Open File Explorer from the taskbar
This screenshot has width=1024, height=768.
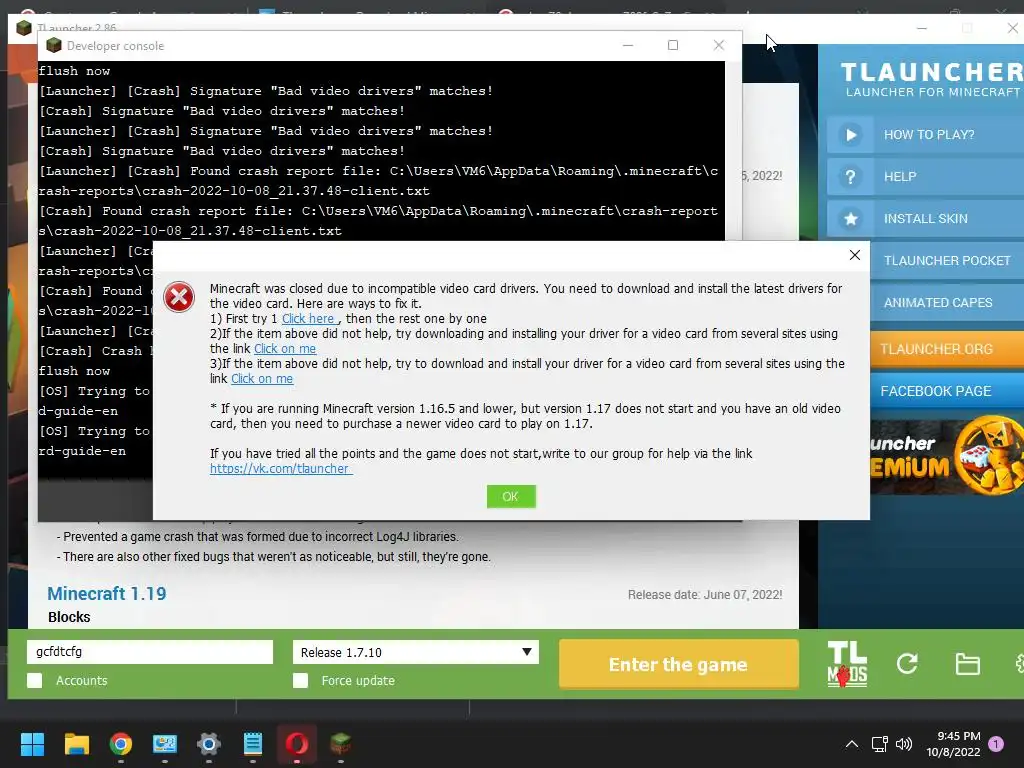(76, 744)
